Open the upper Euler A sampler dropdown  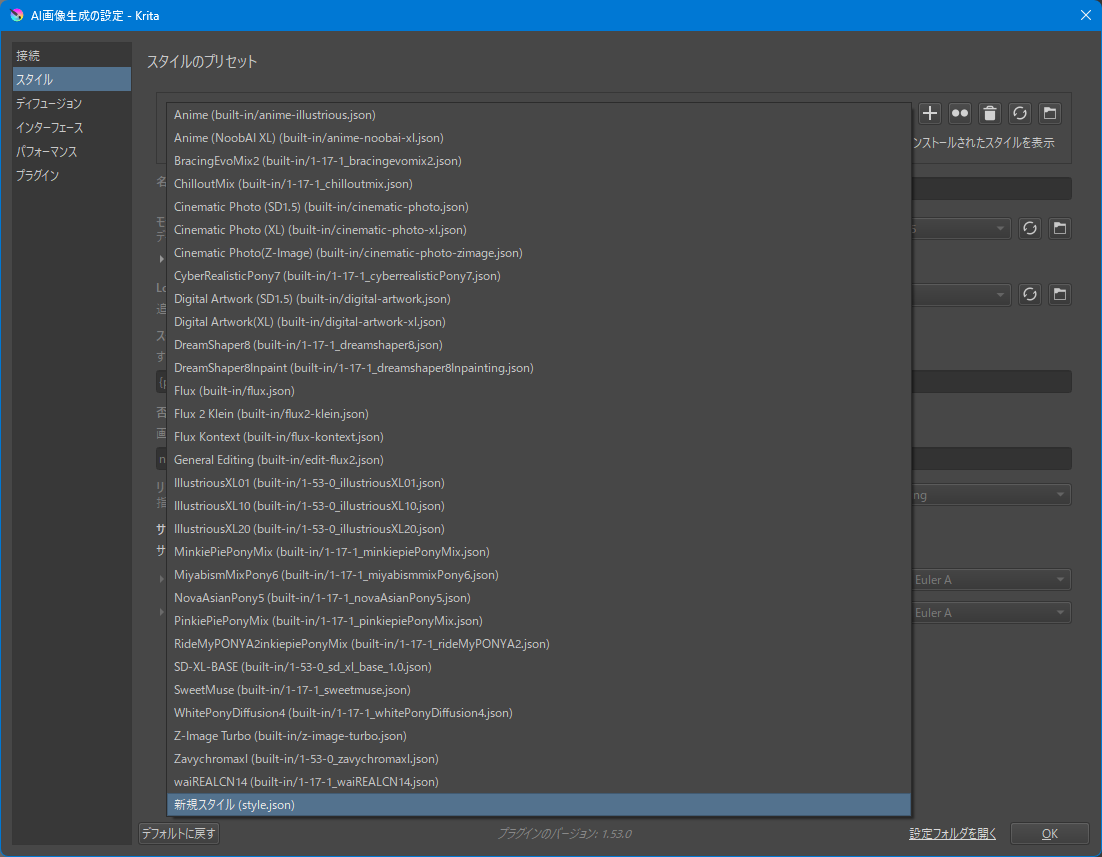(991, 579)
